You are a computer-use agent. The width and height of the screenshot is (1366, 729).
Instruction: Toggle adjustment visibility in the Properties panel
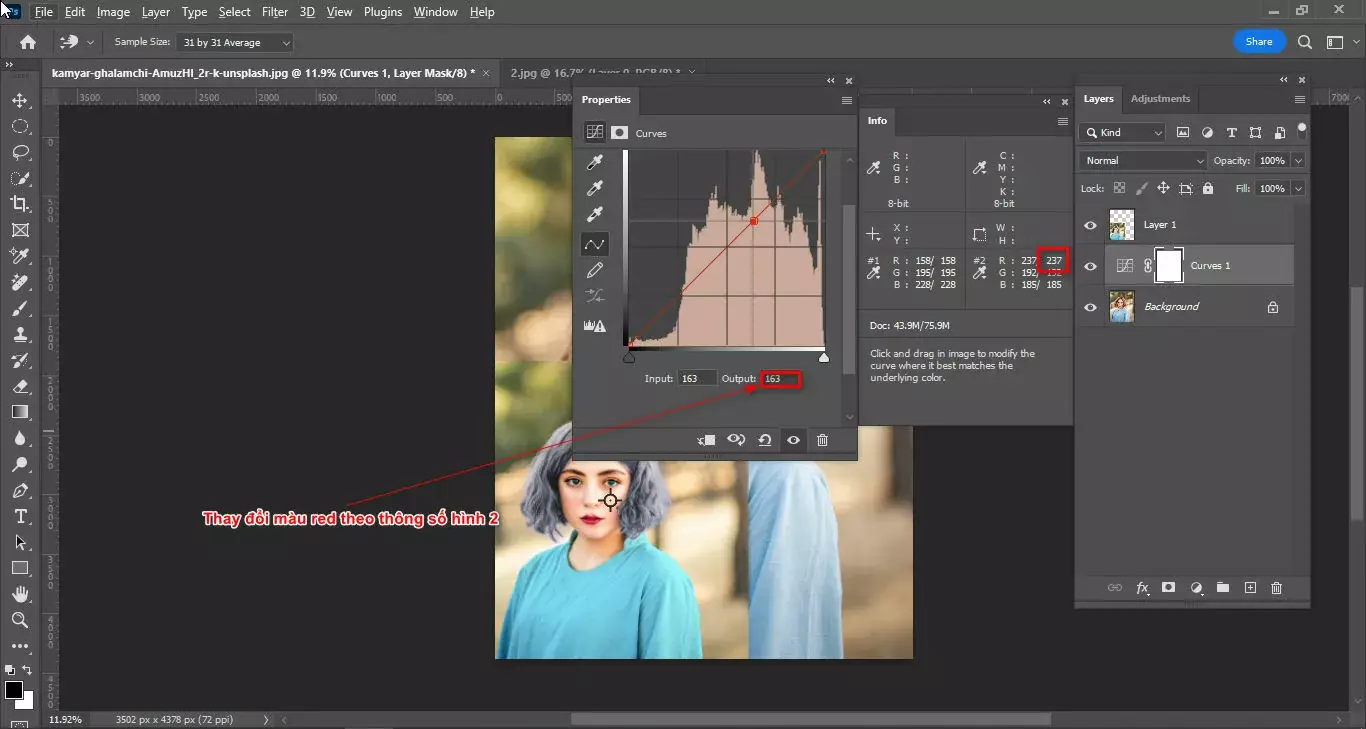(793, 440)
